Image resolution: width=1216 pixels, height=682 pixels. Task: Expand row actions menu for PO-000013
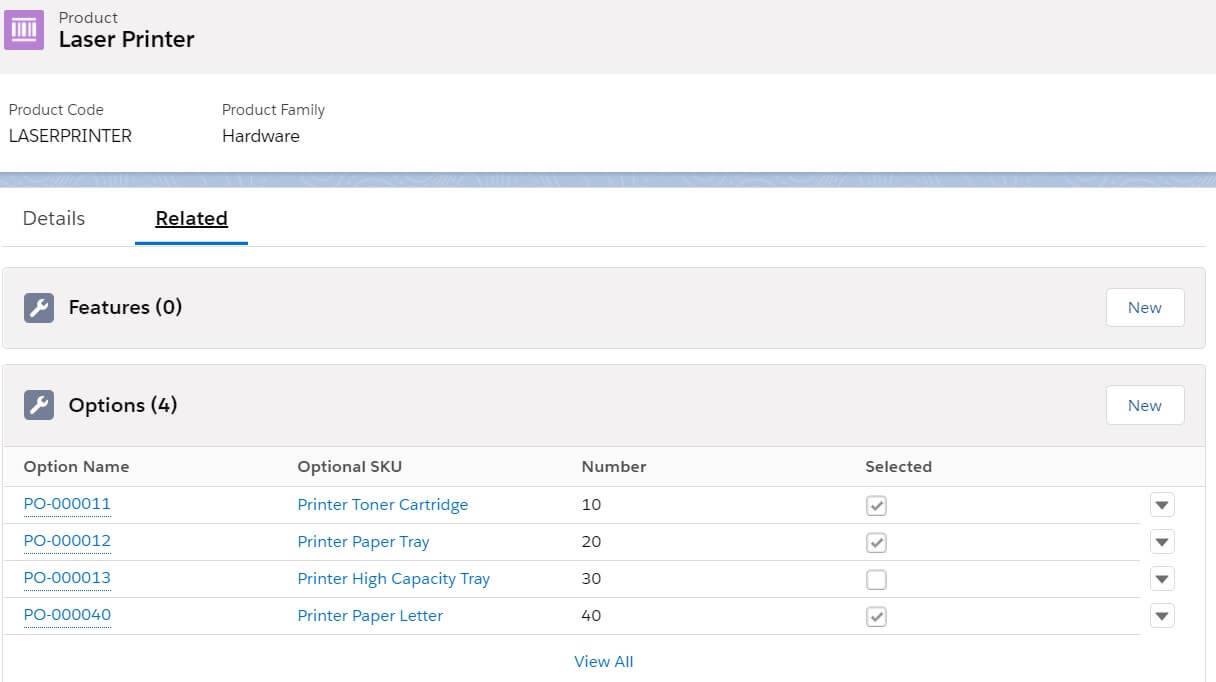point(1161,579)
